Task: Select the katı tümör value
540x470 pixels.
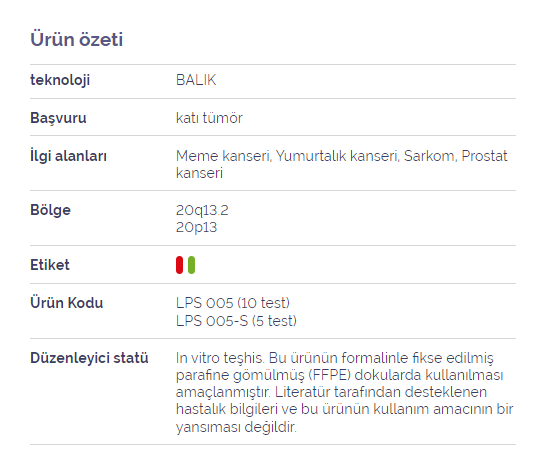Action: click(x=209, y=118)
